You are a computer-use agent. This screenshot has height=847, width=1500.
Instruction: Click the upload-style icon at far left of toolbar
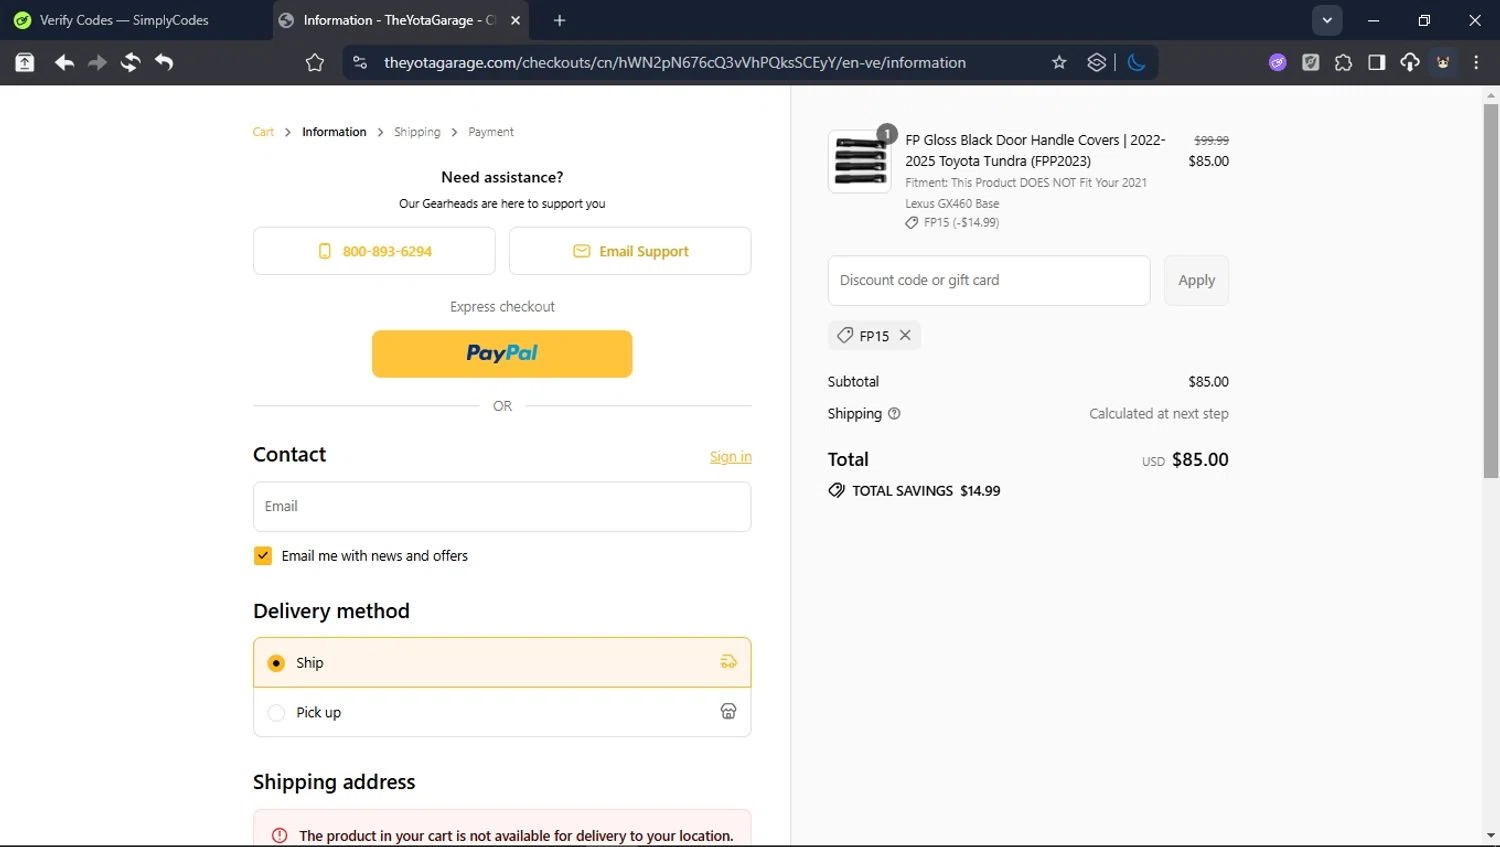coord(25,63)
